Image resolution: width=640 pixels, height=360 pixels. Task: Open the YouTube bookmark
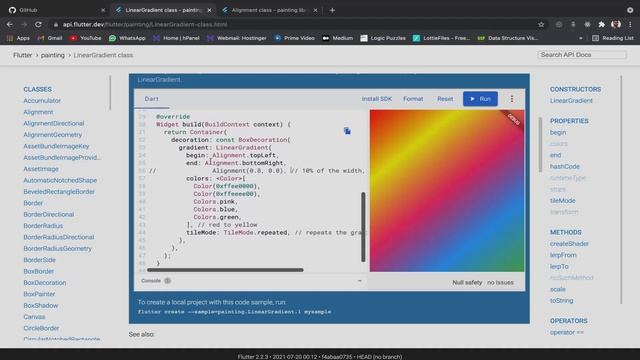[x=85, y=38]
